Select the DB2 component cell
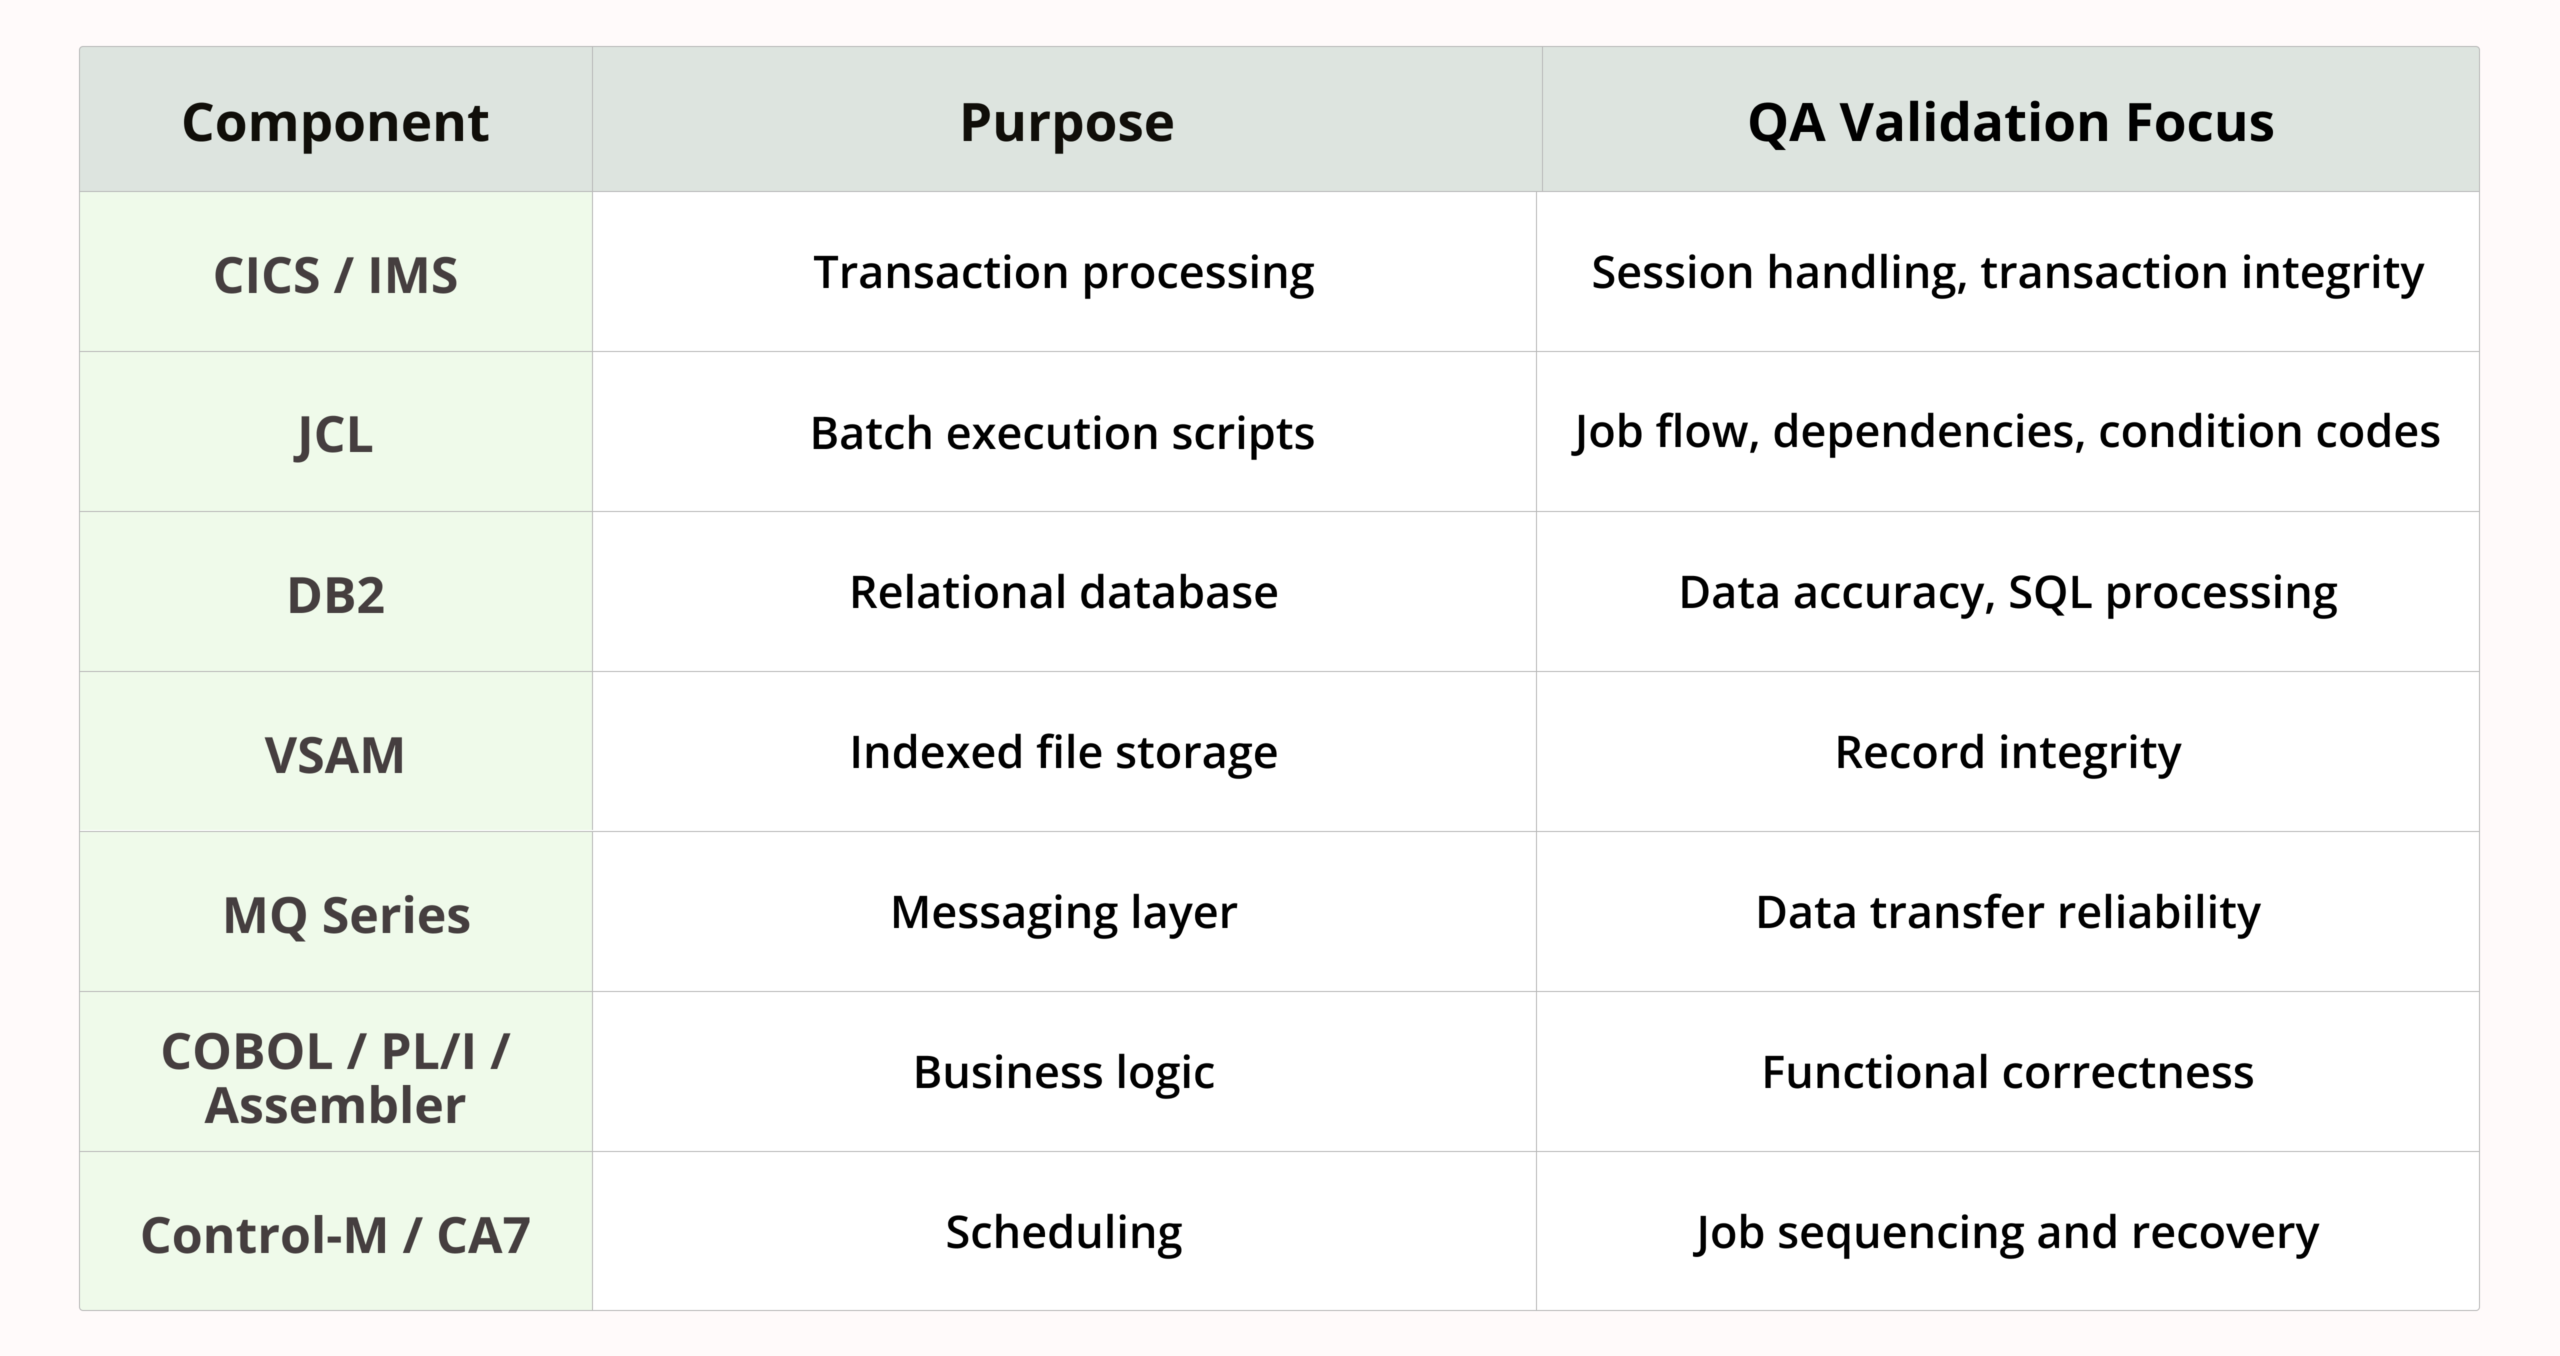 click(336, 592)
